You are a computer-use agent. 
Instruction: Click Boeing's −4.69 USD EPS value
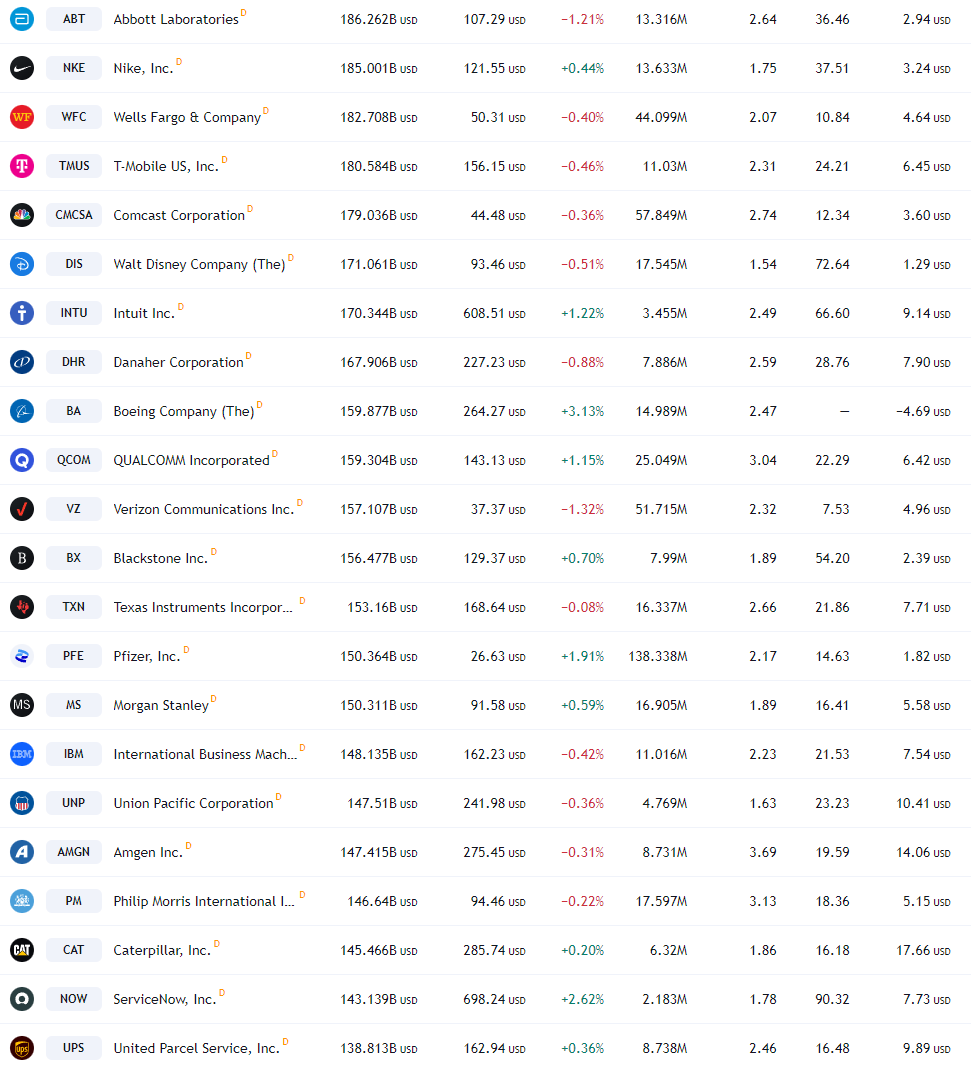point(923,412)
